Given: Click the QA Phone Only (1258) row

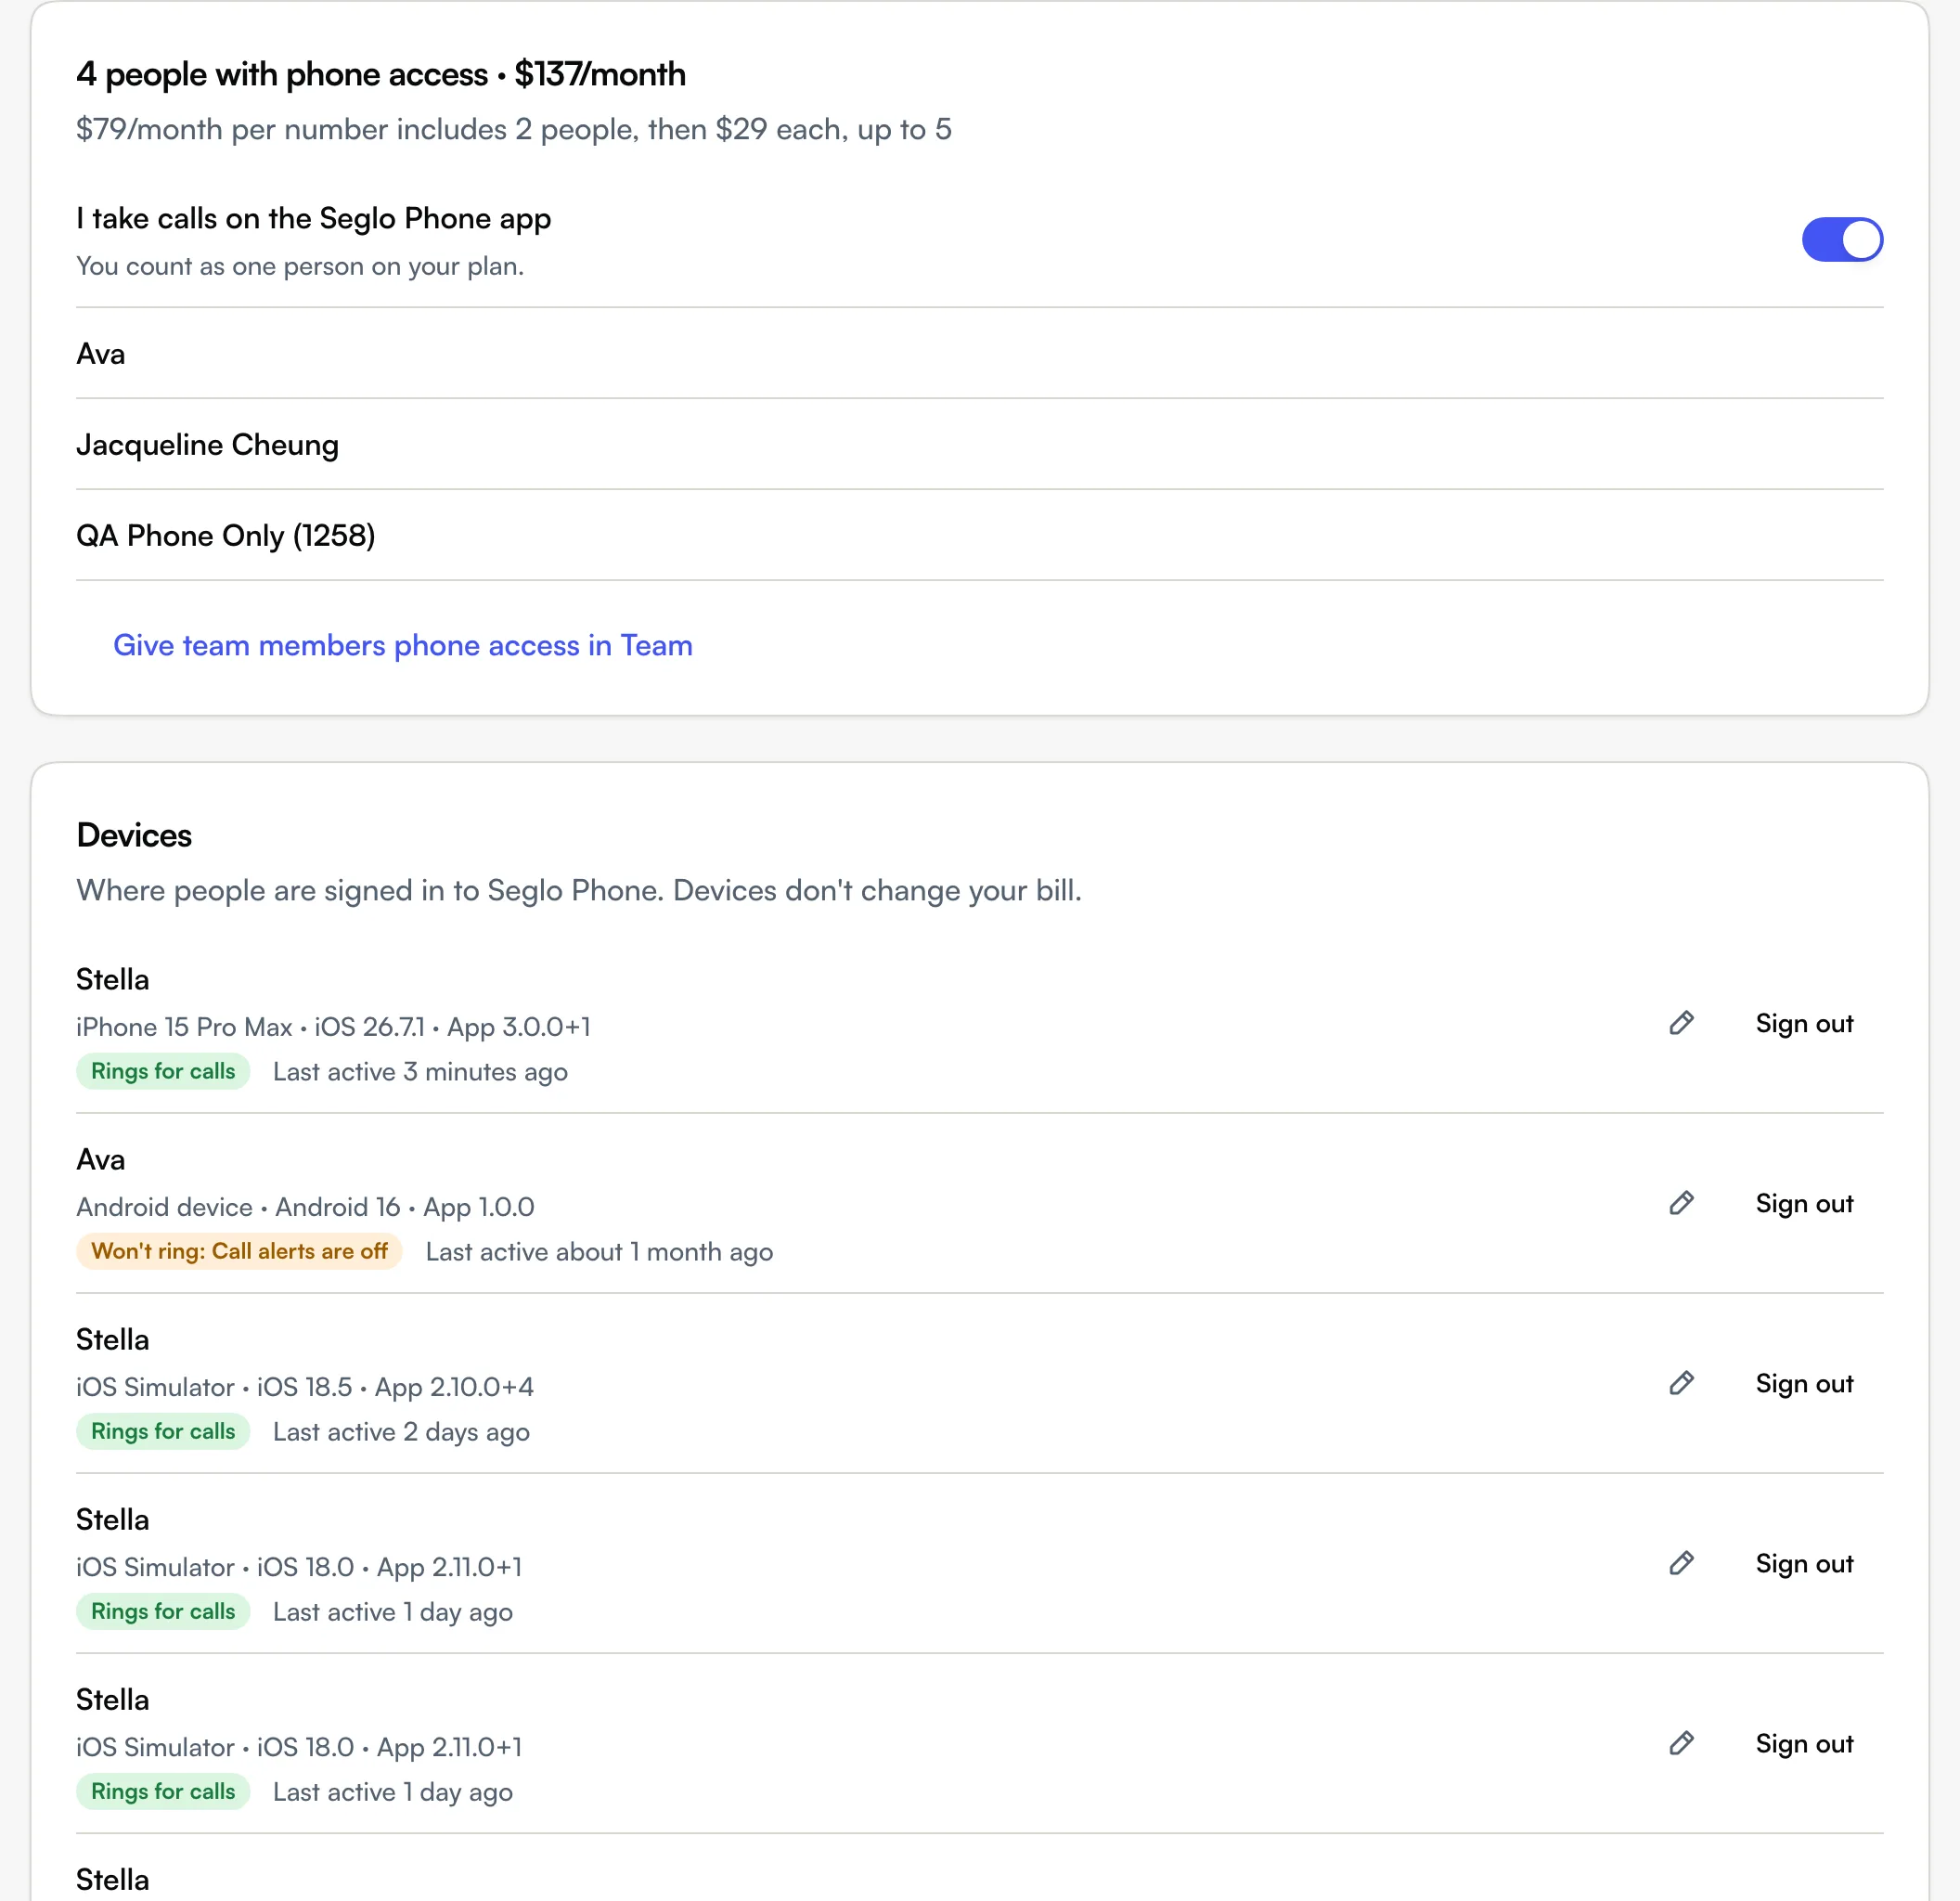Looking at the screenshot, I should 980,536.
